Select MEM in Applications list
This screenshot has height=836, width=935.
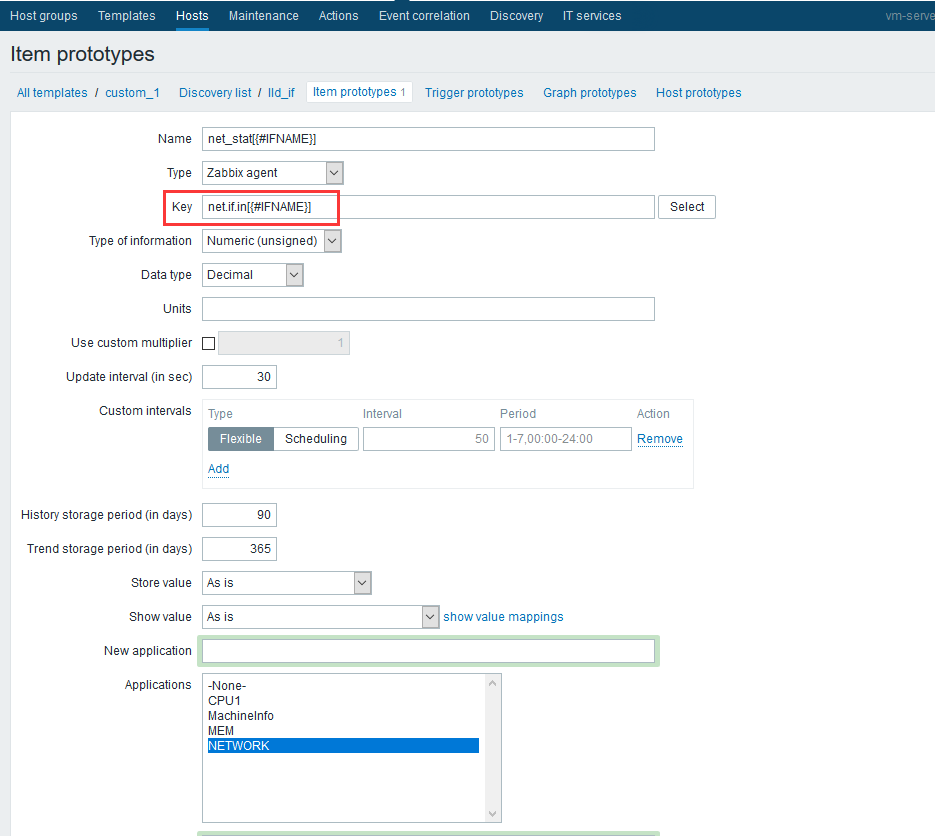343,730
